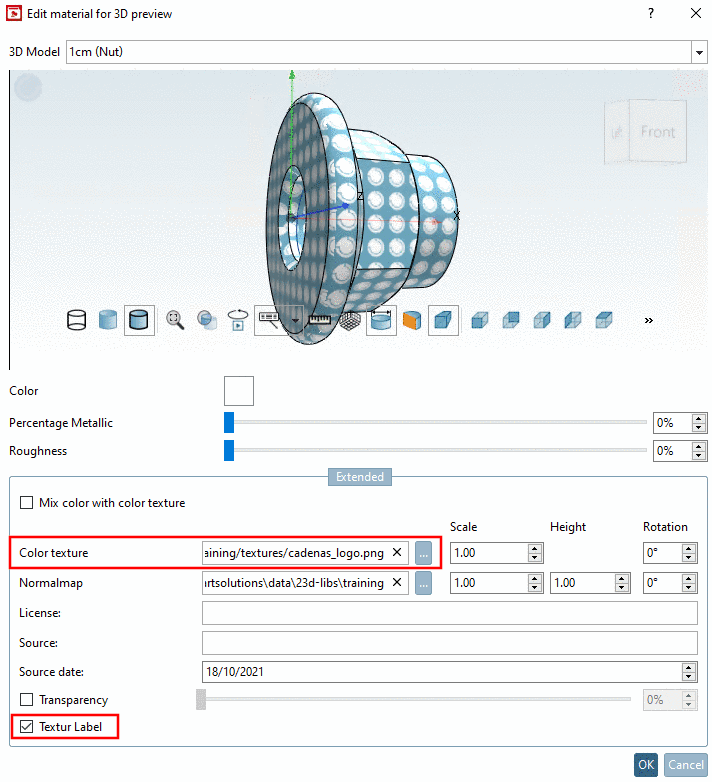The height and width of the screenshot is (782, 712).
Task: Click the grid mesh cube icon
Action: coord(350,320)
